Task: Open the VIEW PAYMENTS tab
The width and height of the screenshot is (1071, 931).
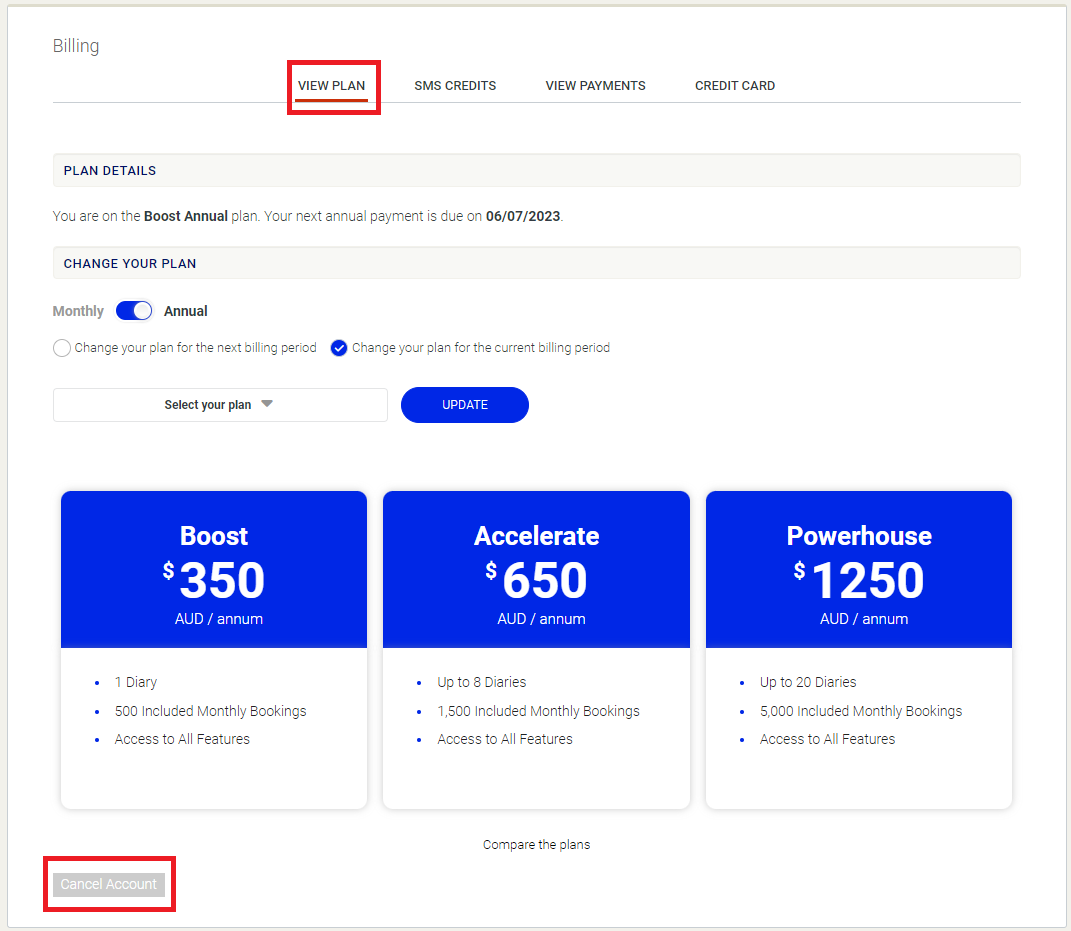Action: click(x=595, y=86)
